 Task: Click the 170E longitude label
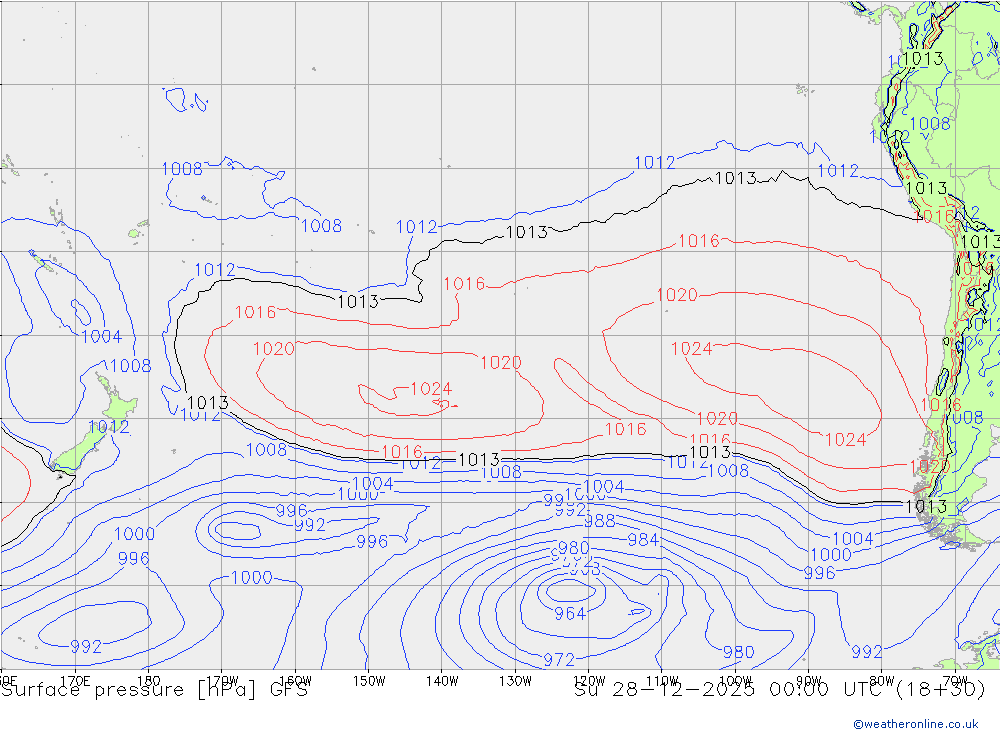(76, 680)
